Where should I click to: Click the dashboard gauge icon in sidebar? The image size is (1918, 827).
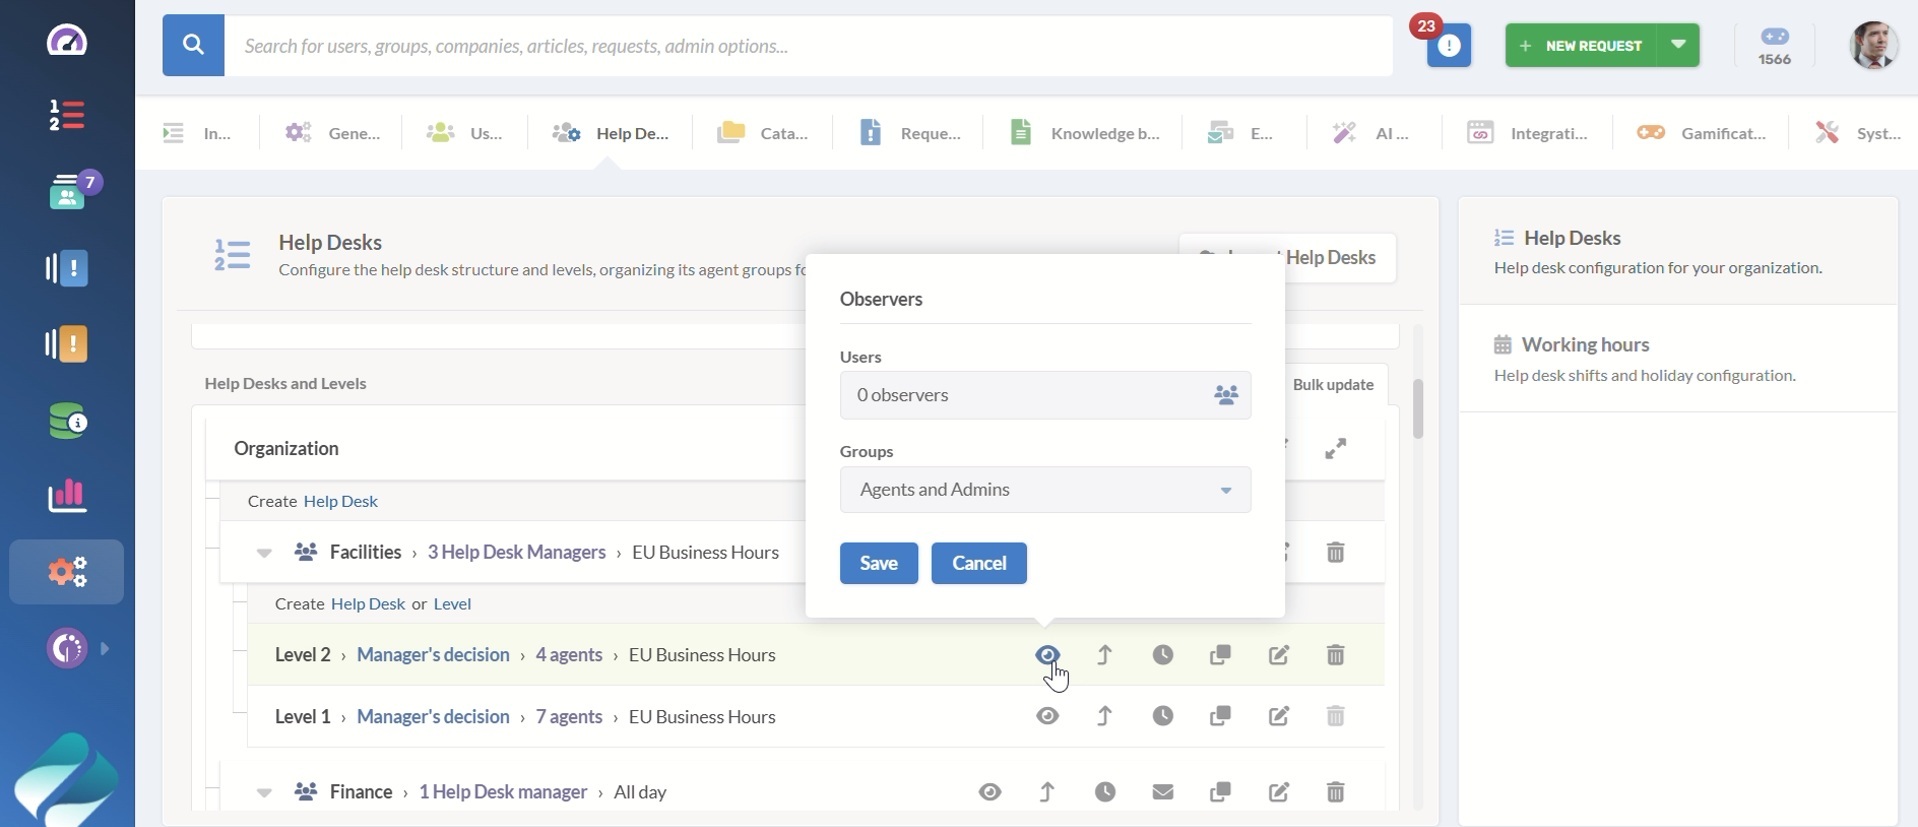(67, 40)
